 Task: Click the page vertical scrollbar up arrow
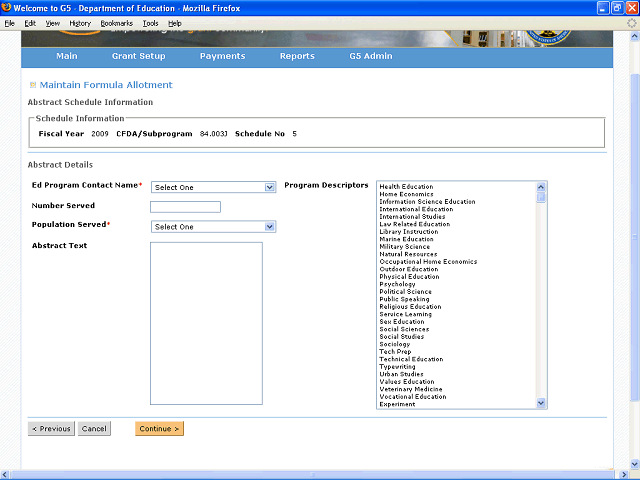(634, 36)
